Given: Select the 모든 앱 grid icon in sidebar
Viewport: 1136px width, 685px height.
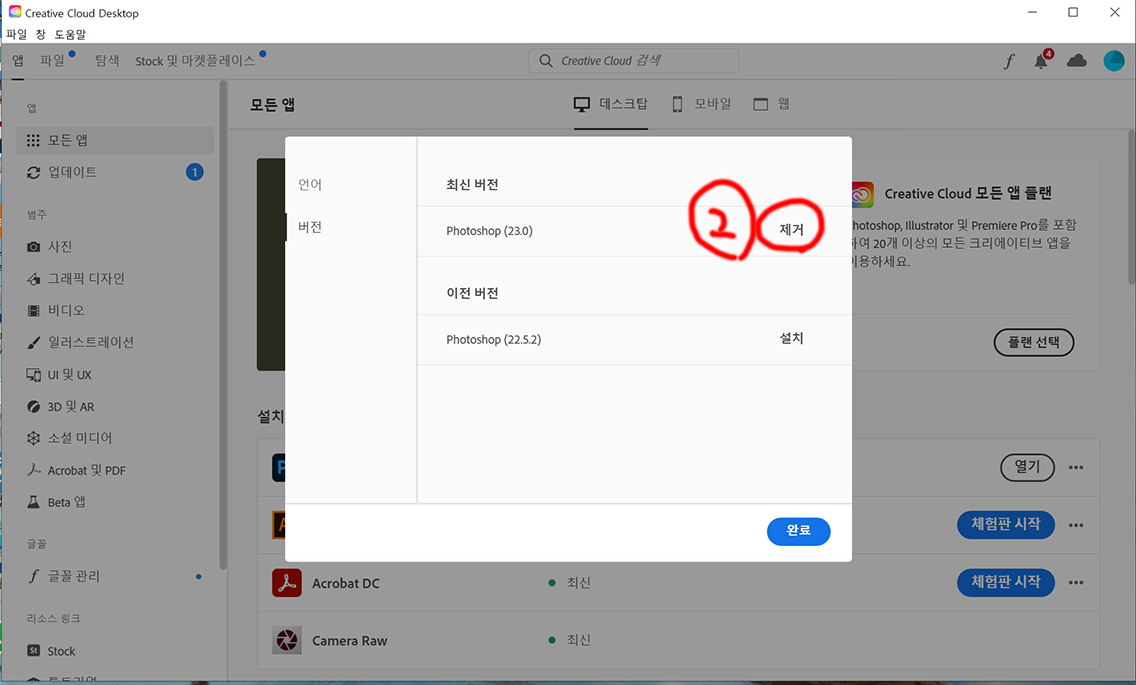Looking at the screenshot, I should coord(33,140).
